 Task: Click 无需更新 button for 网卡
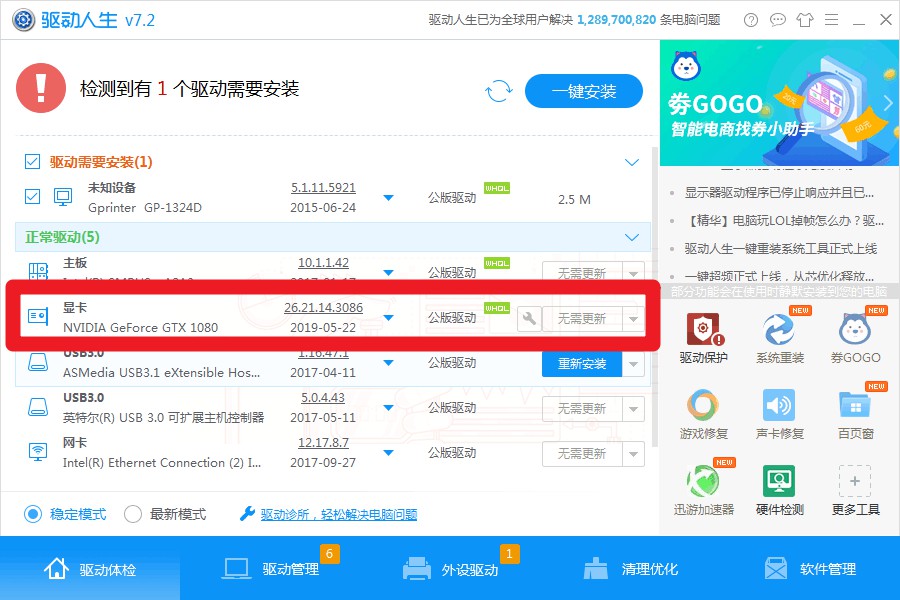coord(582,454)
